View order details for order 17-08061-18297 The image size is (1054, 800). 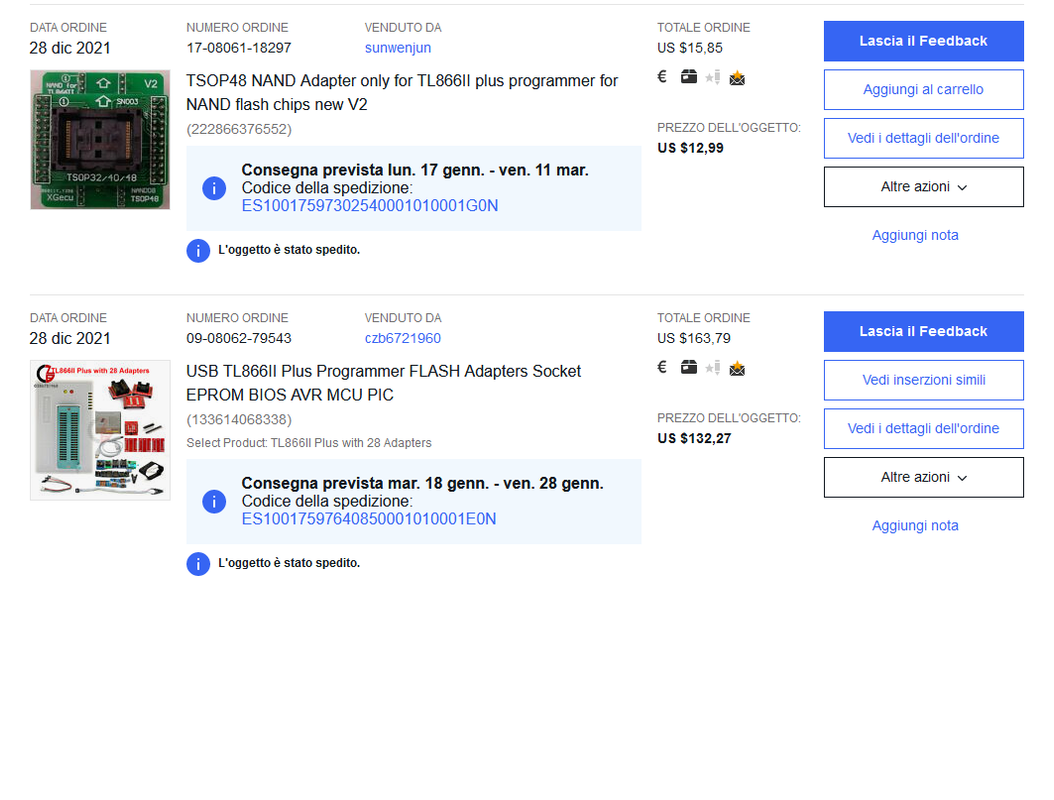[923, 138]
